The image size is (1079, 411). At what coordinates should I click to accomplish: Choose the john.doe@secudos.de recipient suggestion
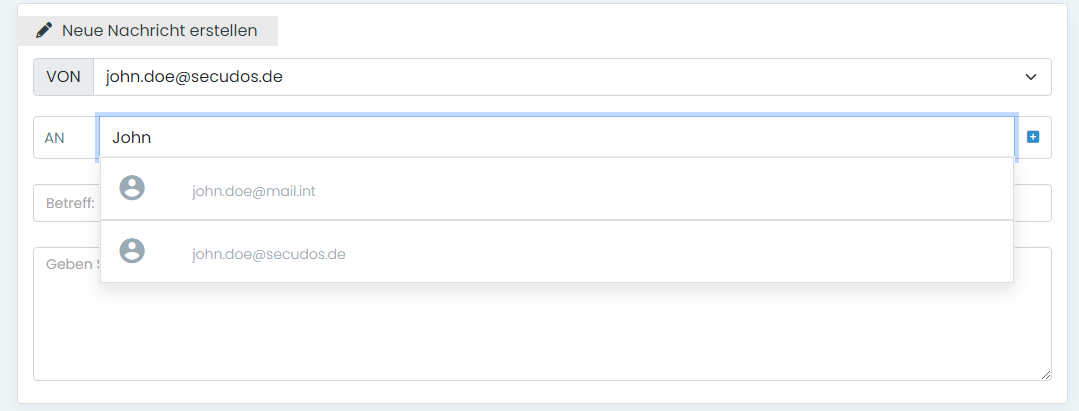tap(269, 254)
